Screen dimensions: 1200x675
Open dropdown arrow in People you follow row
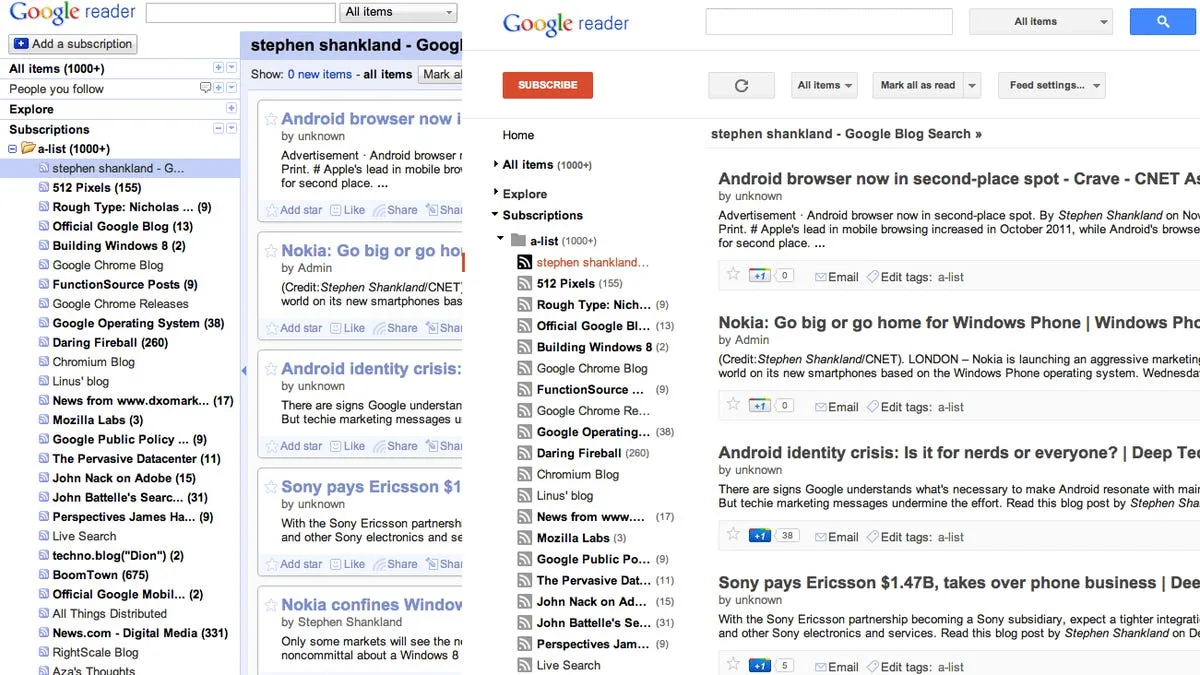[231, 88]
